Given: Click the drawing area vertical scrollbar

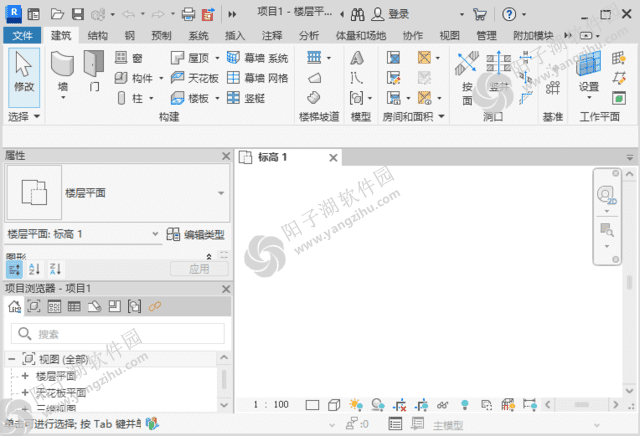Looking at the screenshot, I should coord(629,282).
